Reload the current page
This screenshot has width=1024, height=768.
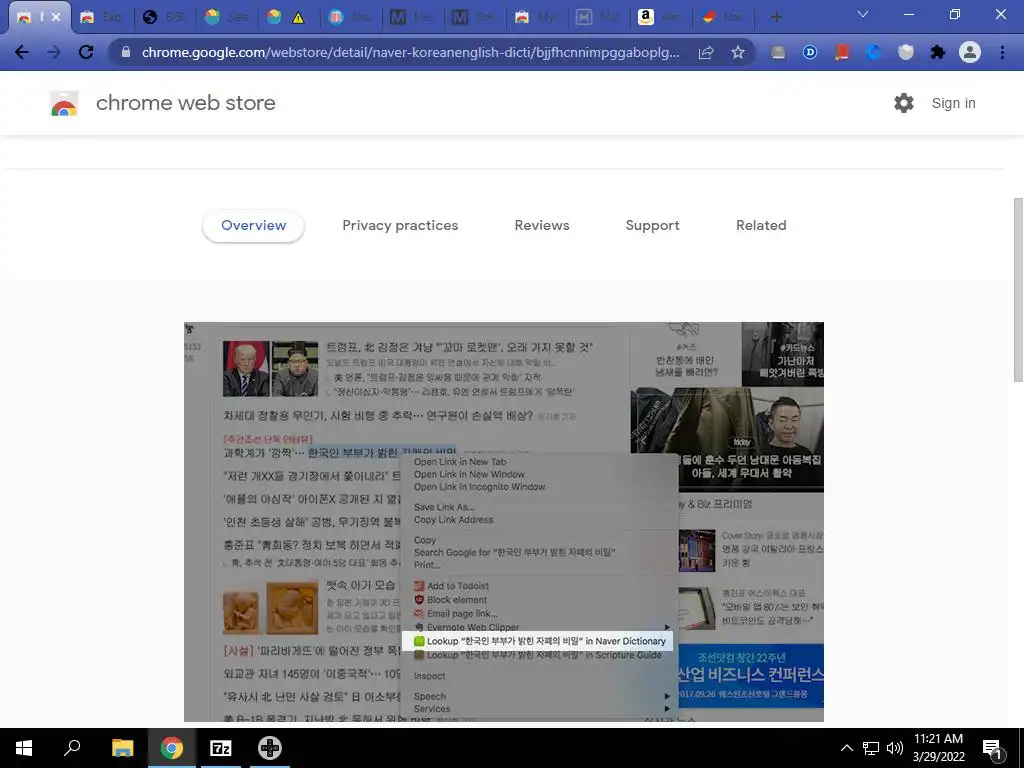86,52
